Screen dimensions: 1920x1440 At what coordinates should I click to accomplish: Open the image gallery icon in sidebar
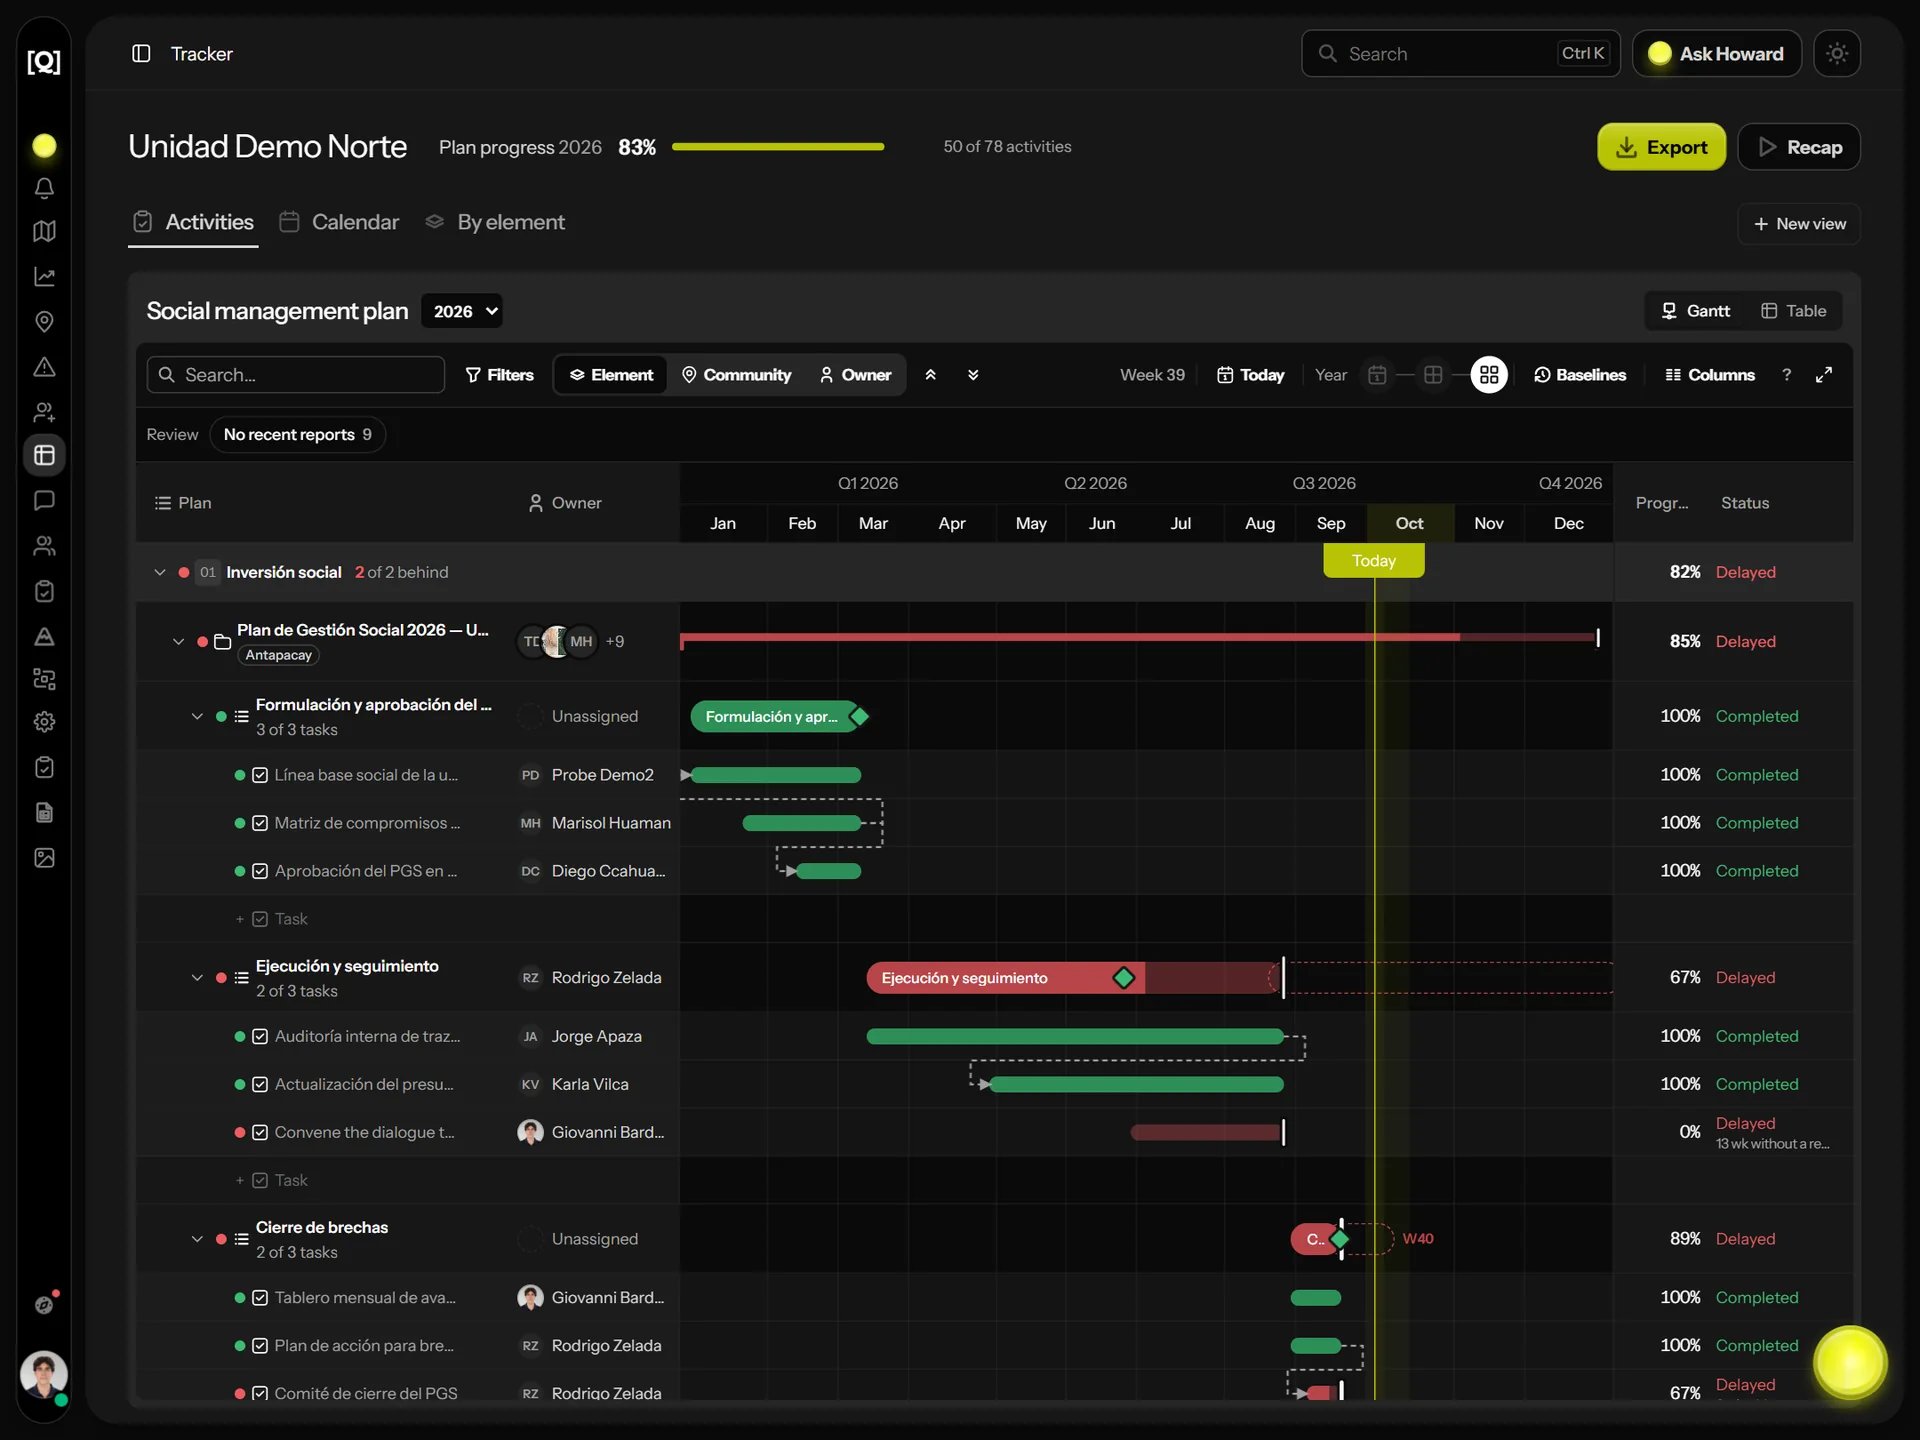[x=44, y=858]
